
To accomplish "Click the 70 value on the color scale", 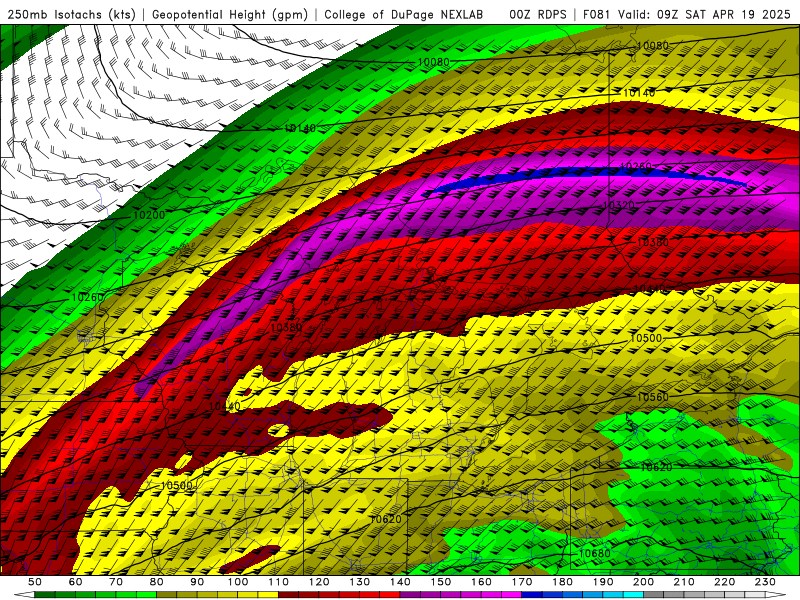I will 116,582.
